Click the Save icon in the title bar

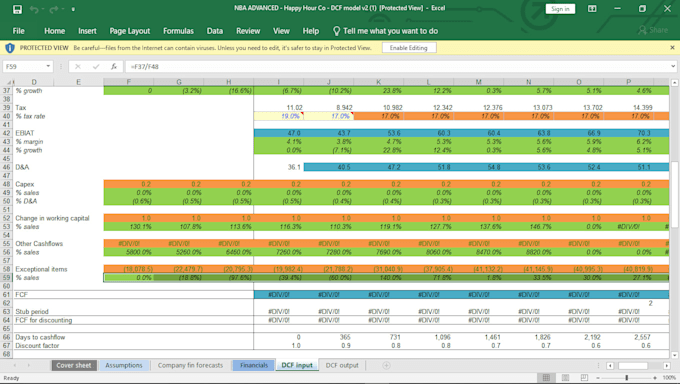point(17,9)
